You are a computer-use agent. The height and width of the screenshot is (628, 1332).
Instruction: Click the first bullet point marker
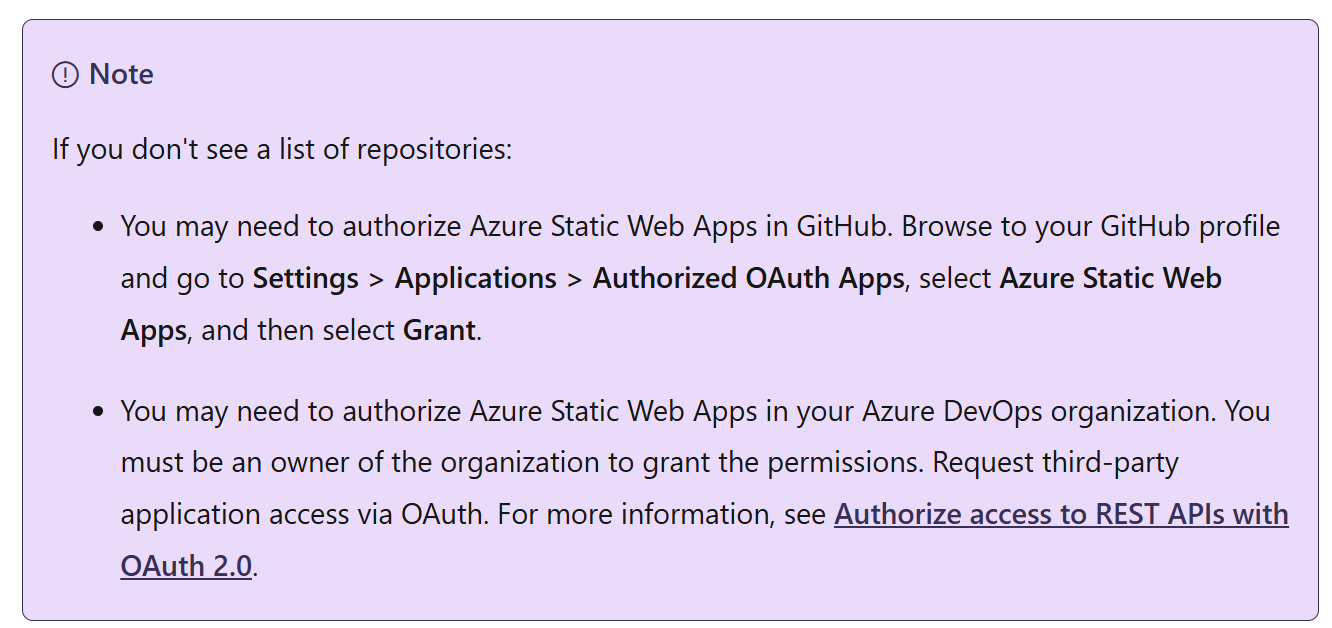point(98,227)
